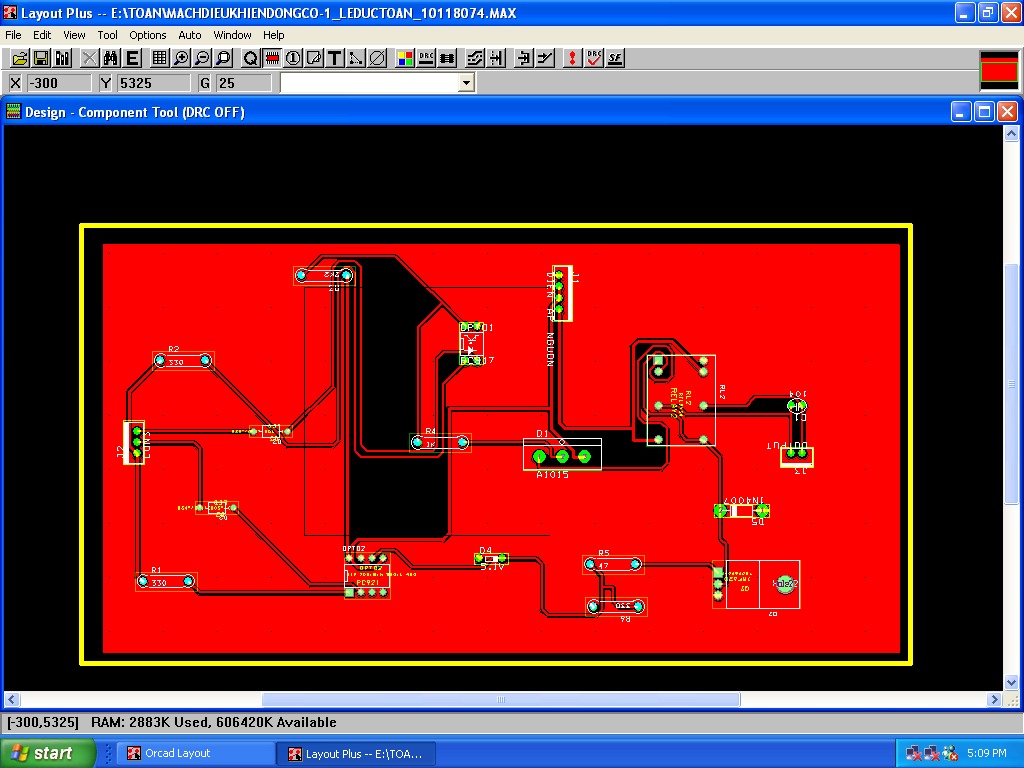This screenshot has height=768, width=1024.
Task: Click the horizontal scrollbar right arrow
Action: click(995, 699)
